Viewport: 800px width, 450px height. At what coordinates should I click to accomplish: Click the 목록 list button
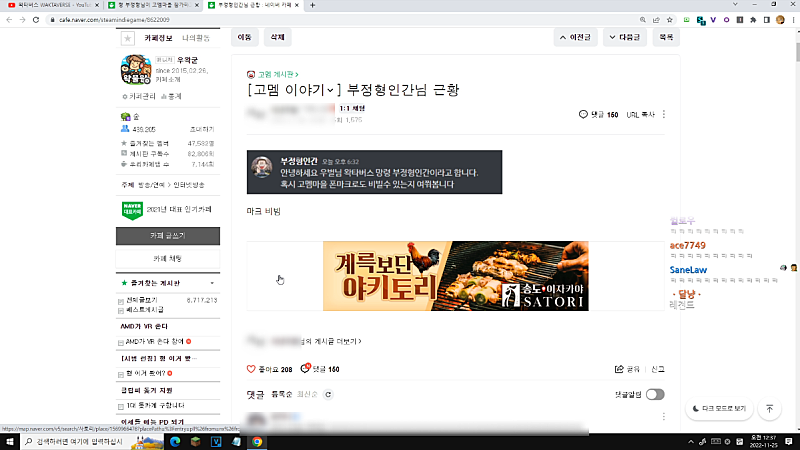pyautogui.click(x=666, y=37)
